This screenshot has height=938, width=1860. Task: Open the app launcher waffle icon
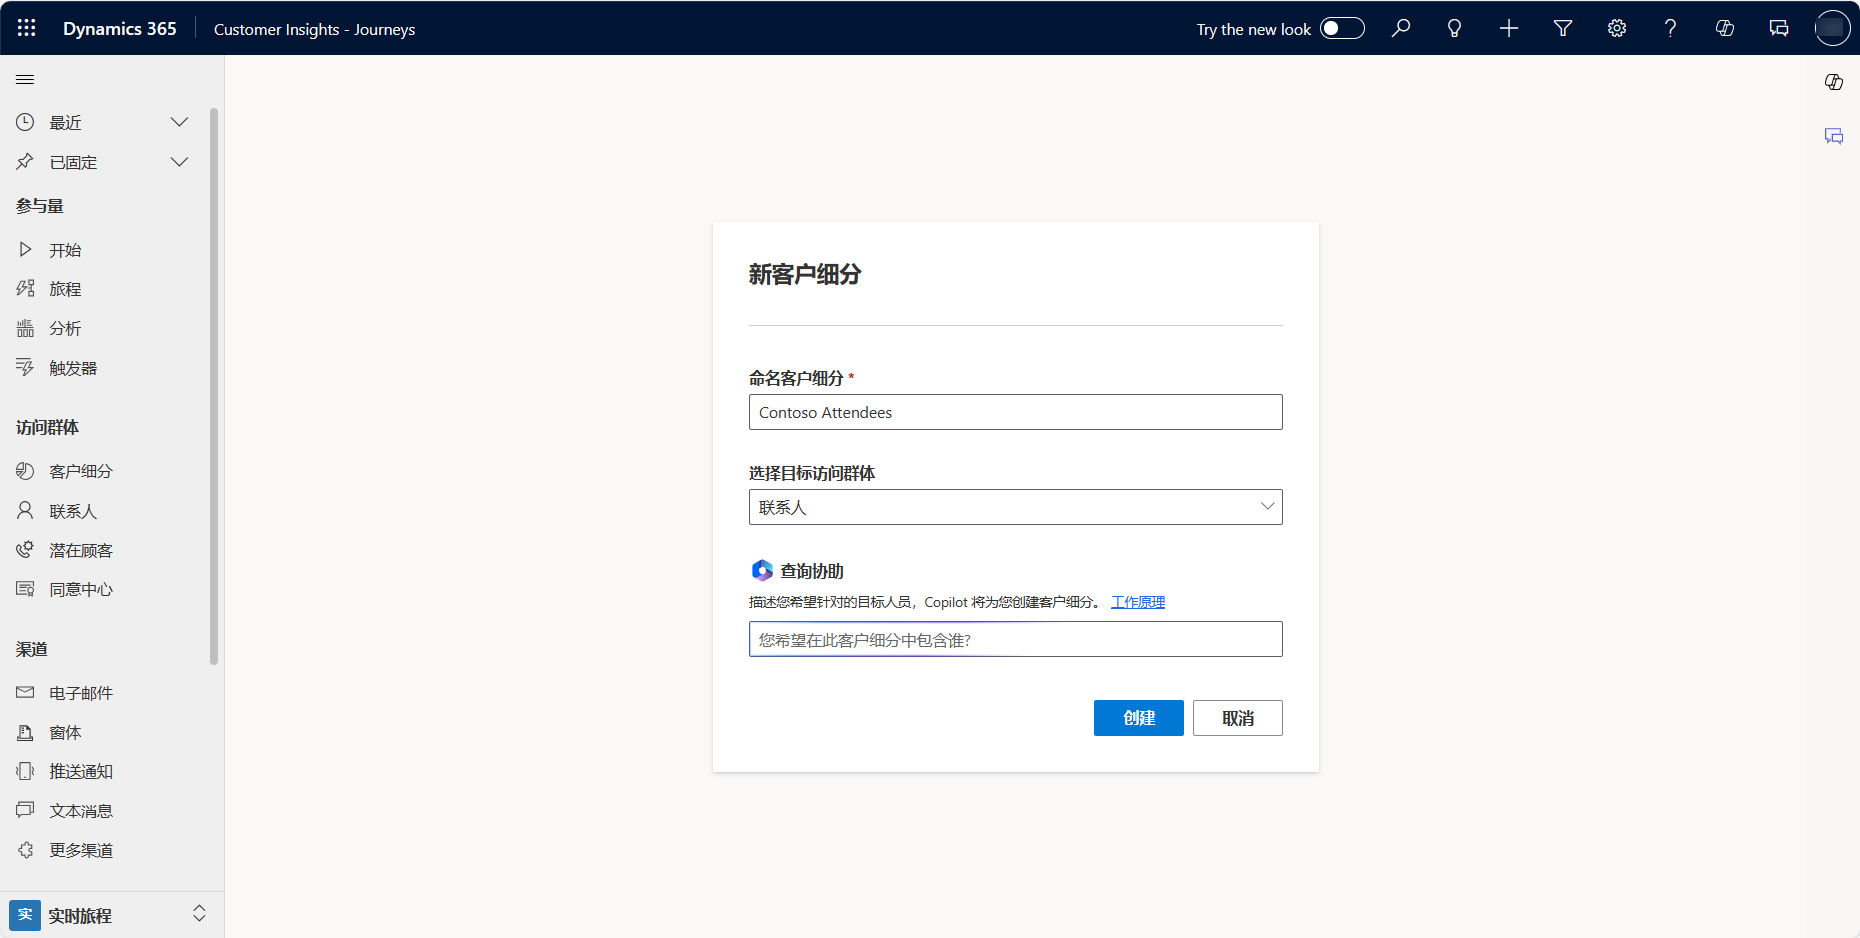27,28
